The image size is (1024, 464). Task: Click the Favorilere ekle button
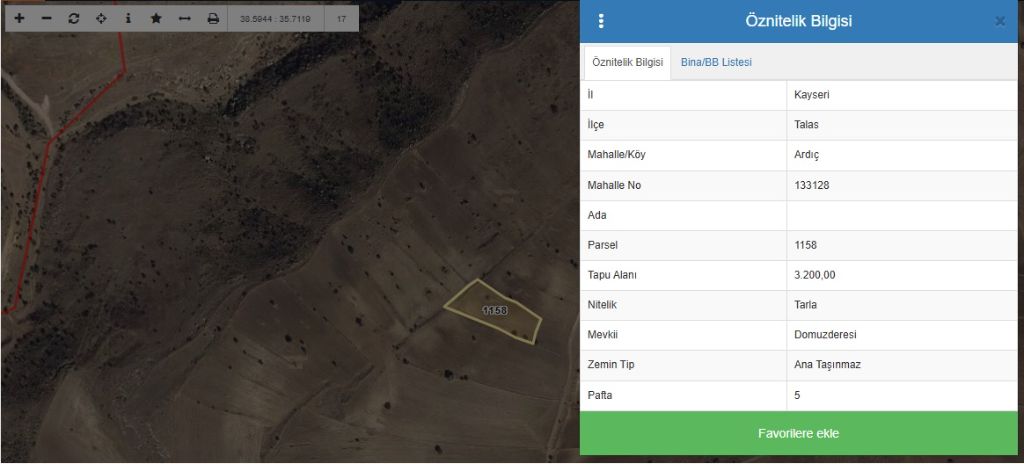(798, 433)
